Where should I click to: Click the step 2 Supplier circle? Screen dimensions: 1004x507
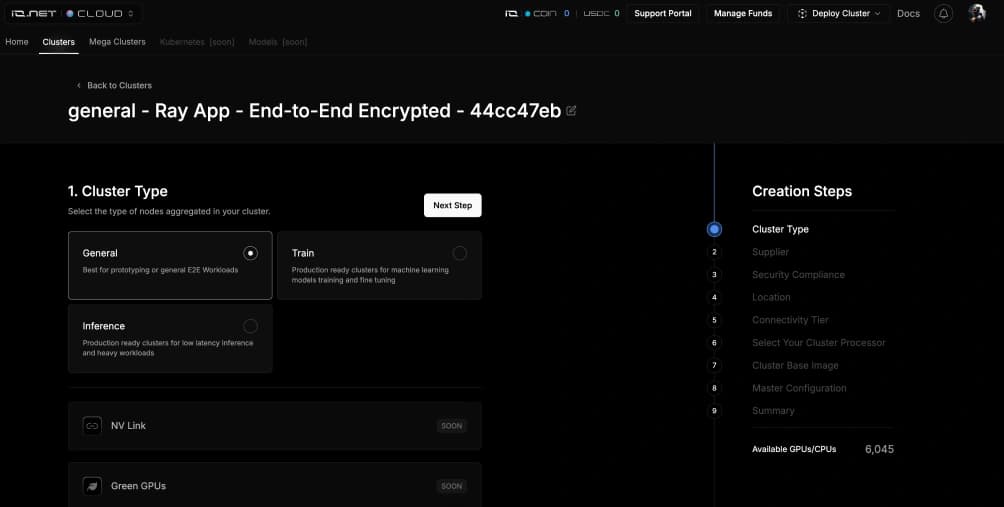(x=714, y=252)
